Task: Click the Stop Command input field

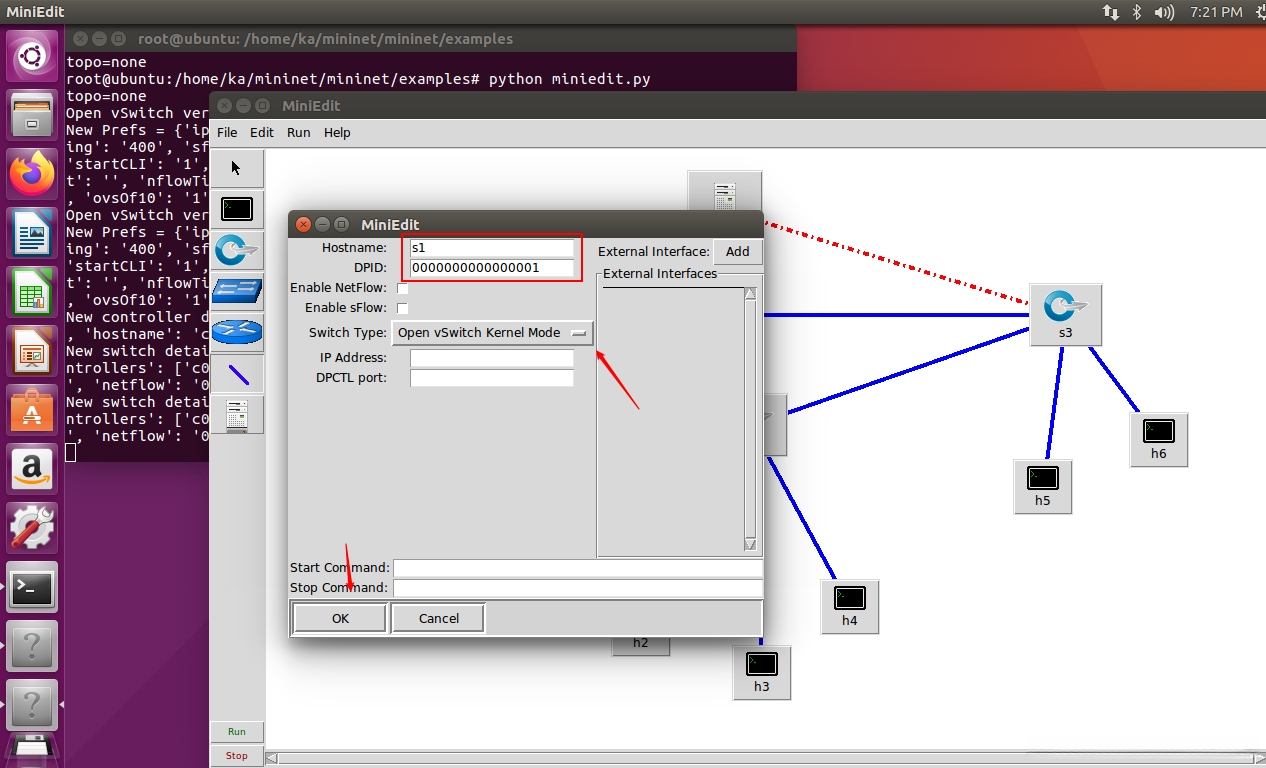Action: [578, 588]
